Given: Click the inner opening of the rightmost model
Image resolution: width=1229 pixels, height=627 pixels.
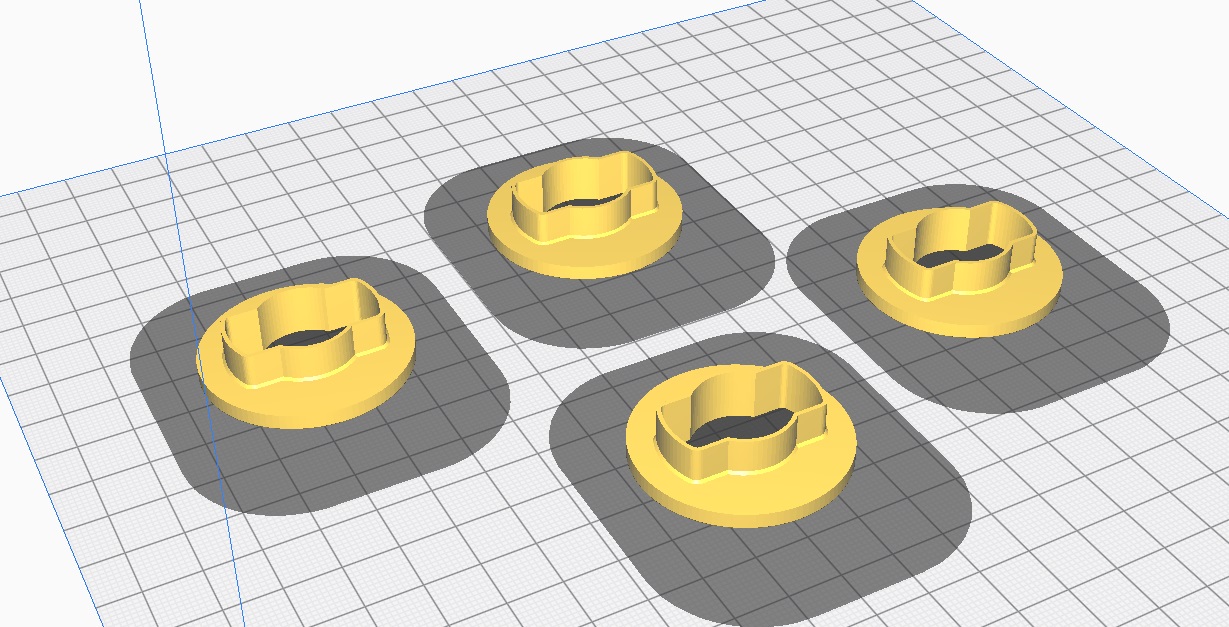Looking at the screenshot, I should point(958,258).
